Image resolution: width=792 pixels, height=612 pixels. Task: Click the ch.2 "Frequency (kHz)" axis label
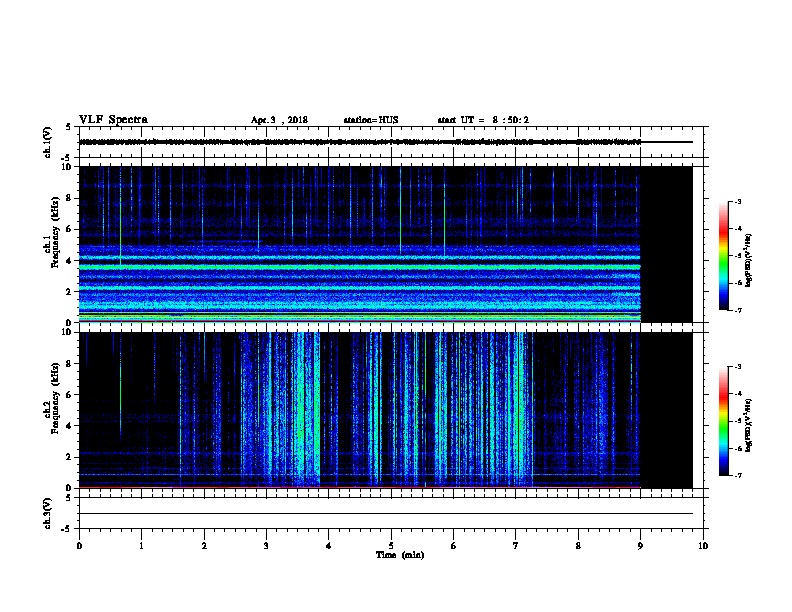click(x=55, y=398)
